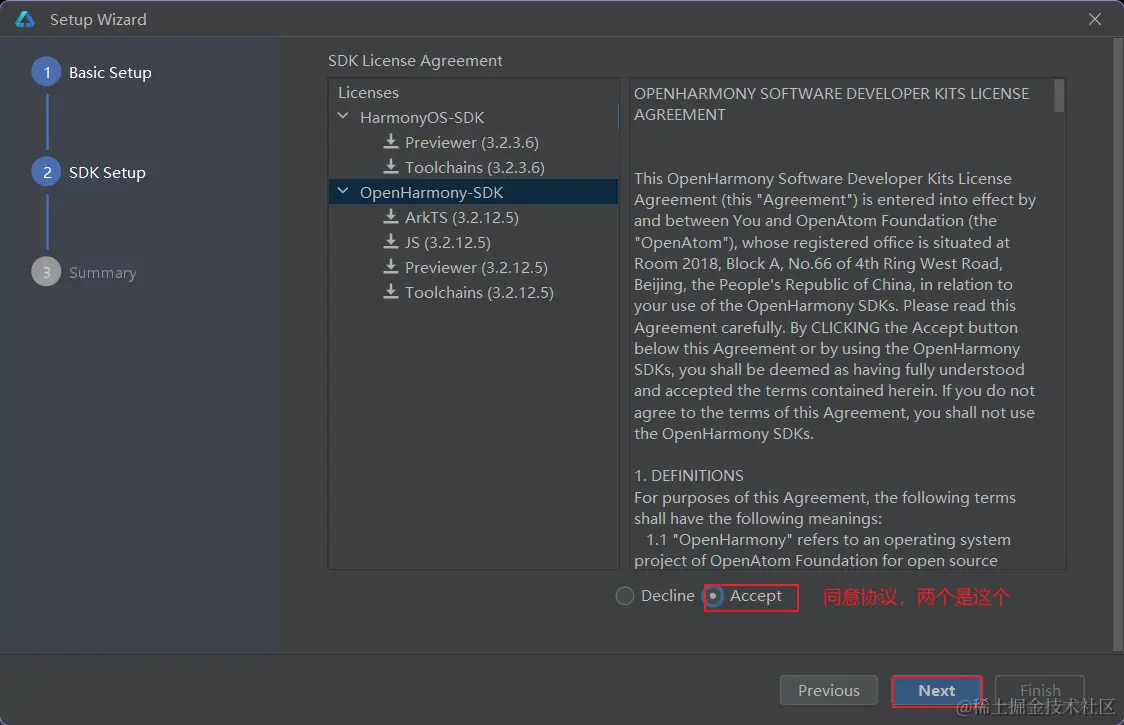Viewport: 1124px width, 725px height.
Task: Click step 3 circle for Summary
Action: point(47,272)
